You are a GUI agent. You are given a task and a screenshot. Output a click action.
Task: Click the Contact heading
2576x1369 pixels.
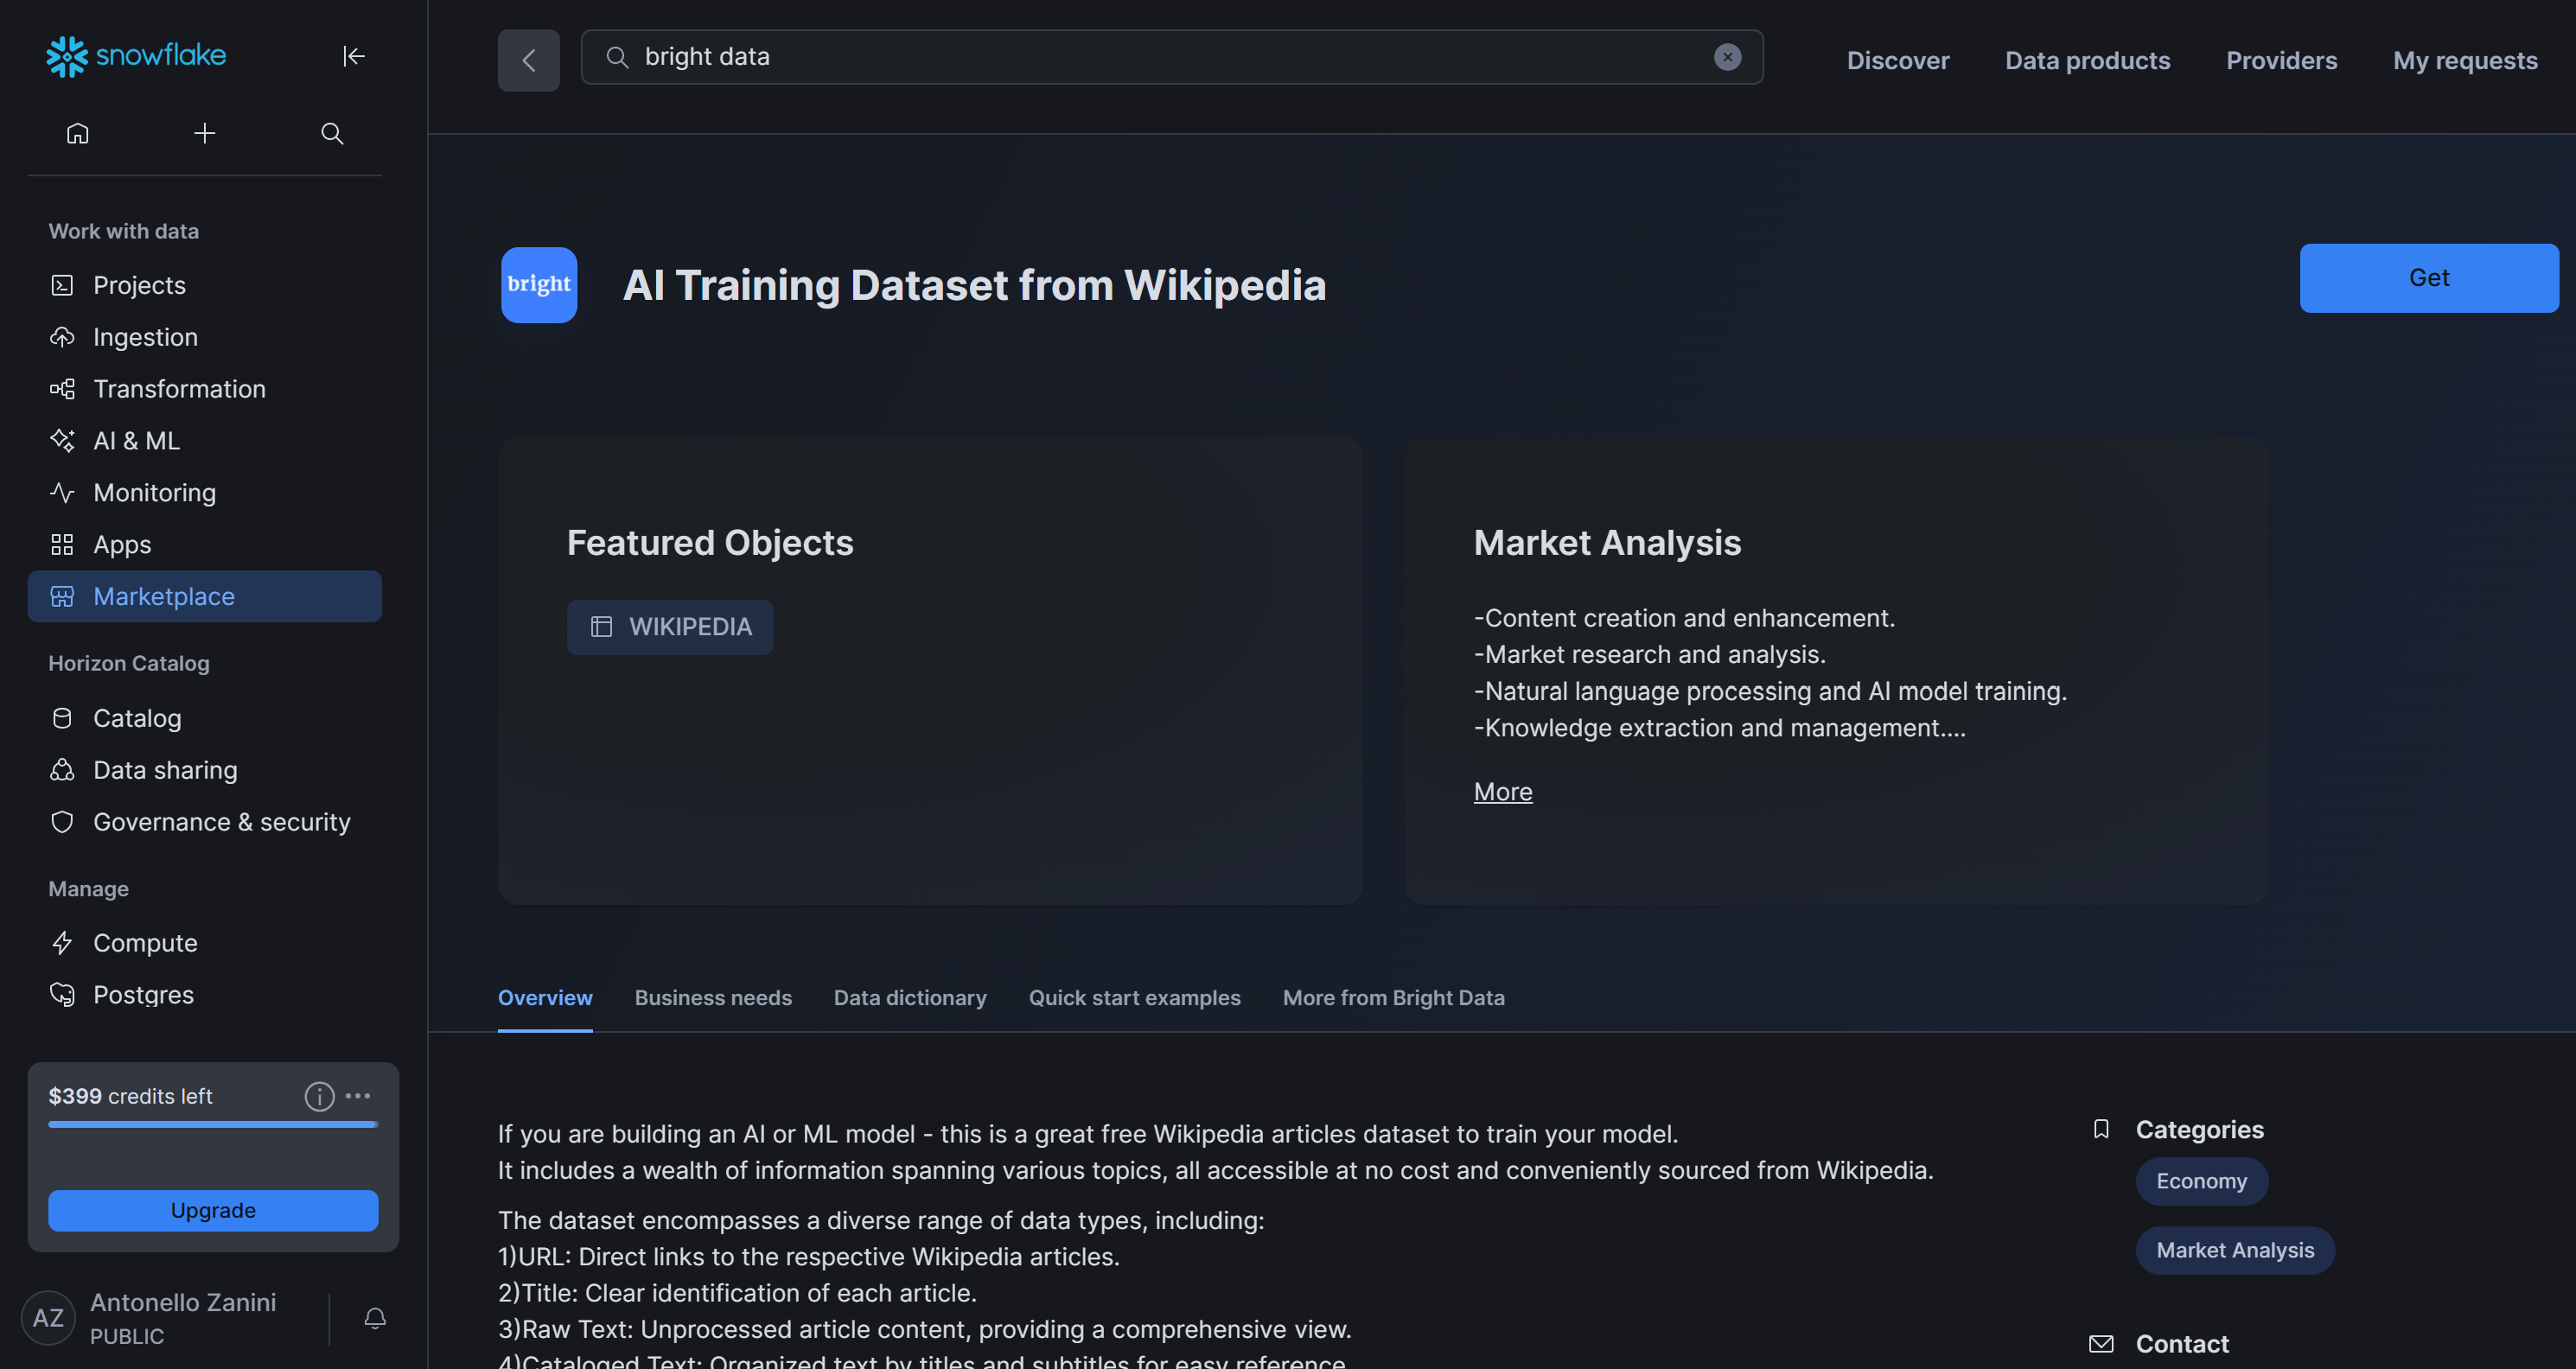[2182, 1345]
